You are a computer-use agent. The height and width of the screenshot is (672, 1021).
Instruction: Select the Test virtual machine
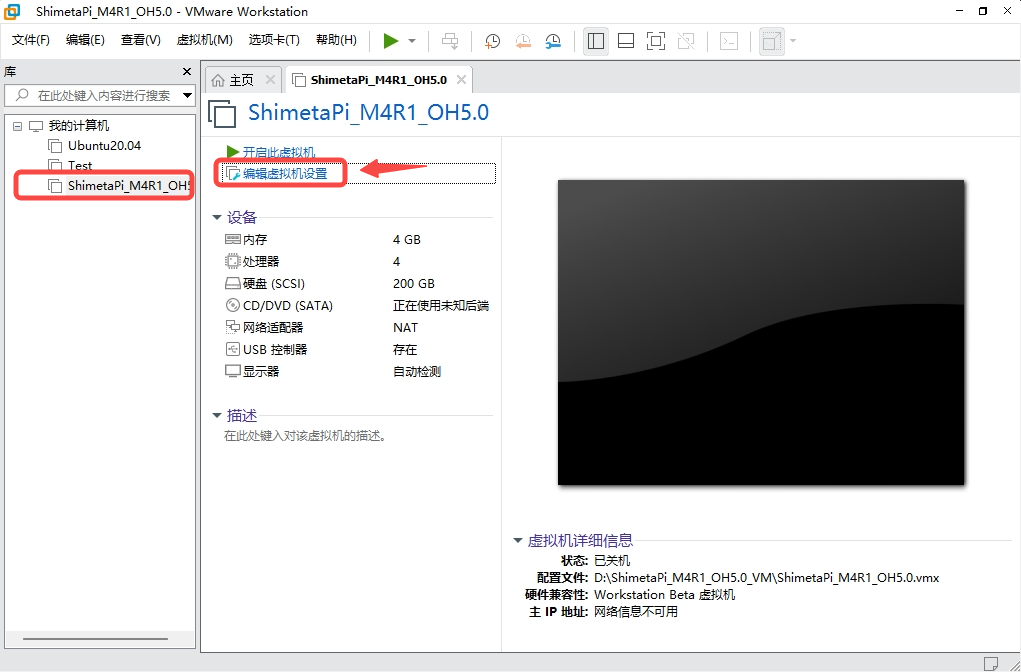[80, 165]
